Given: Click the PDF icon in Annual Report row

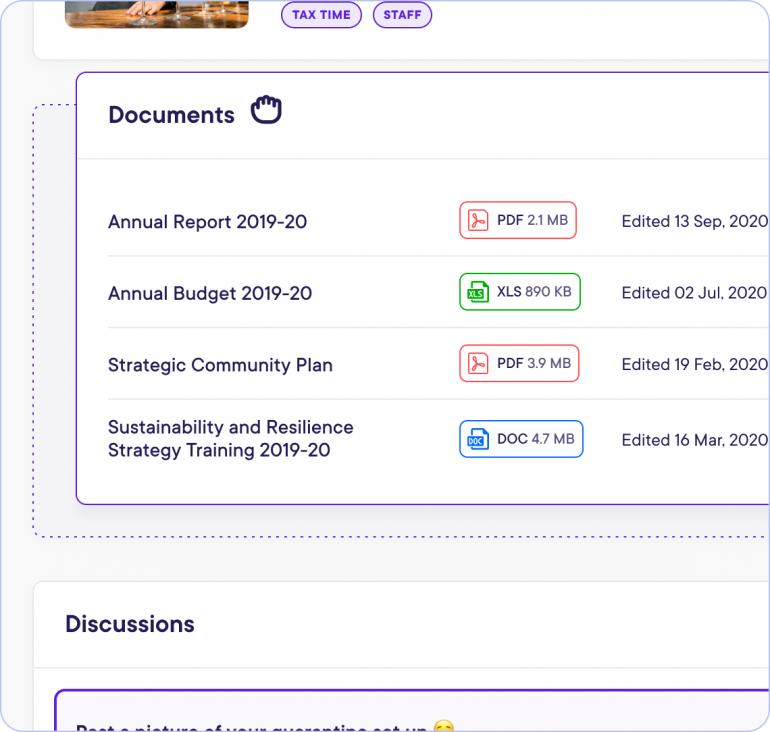Looking at the screenshot, I should (x=478, y=220).
